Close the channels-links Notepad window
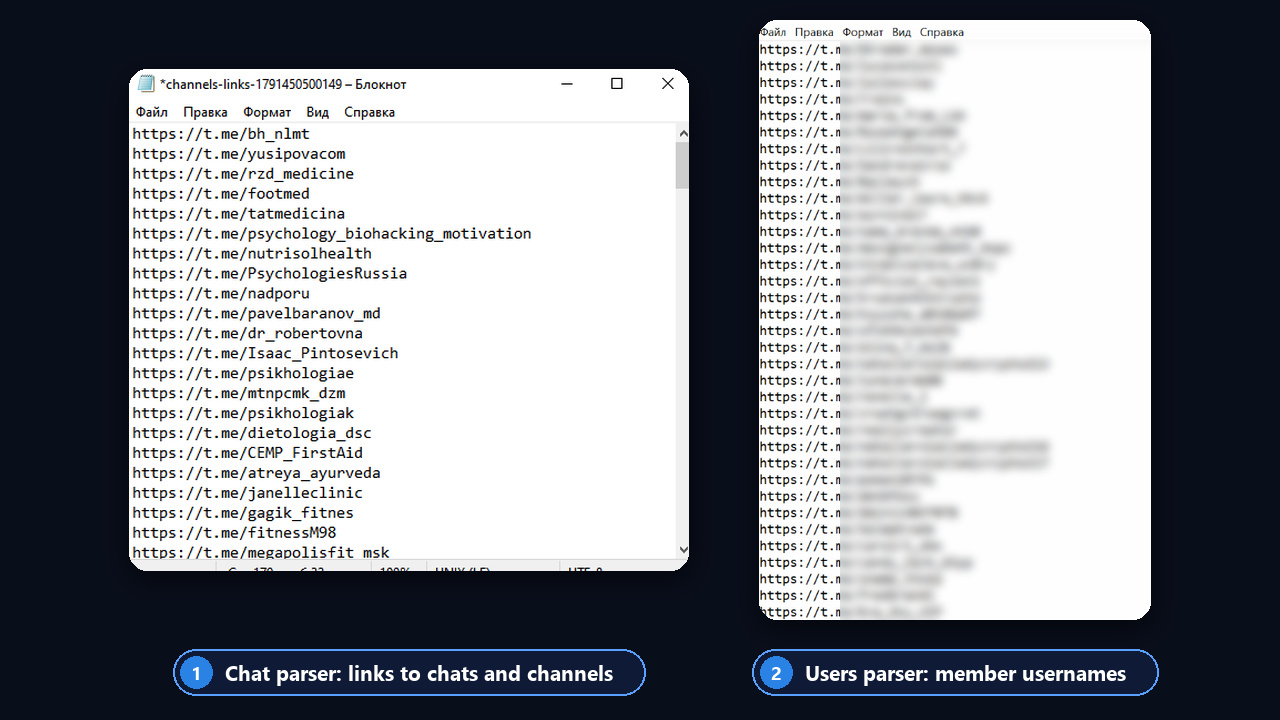 (667, 84)
